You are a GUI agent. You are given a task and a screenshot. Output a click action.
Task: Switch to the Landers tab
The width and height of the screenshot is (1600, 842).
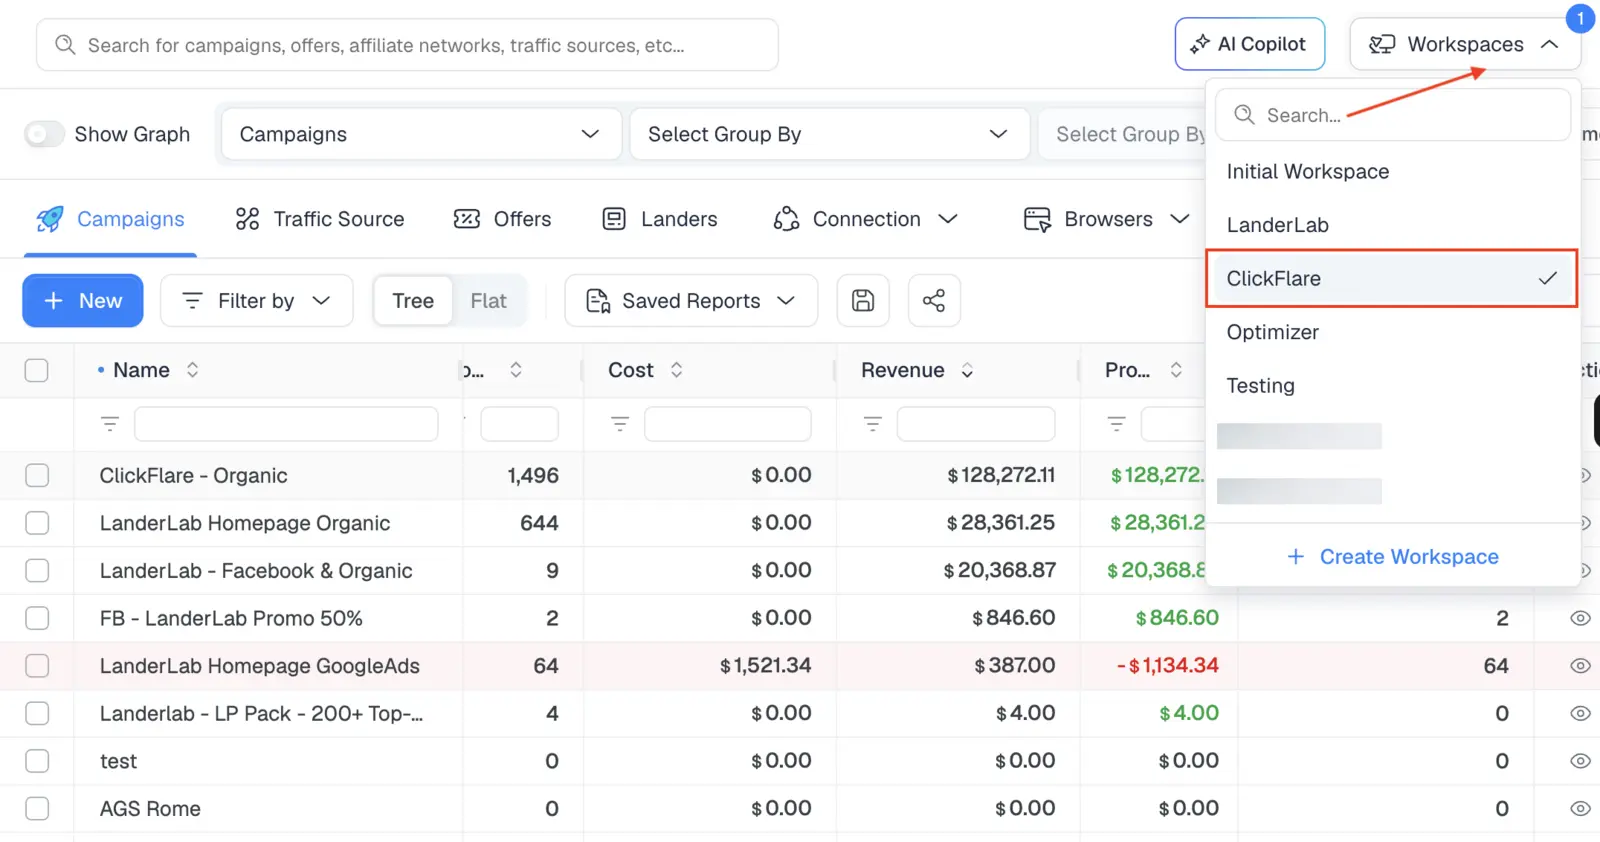click(x=660, y=219)
